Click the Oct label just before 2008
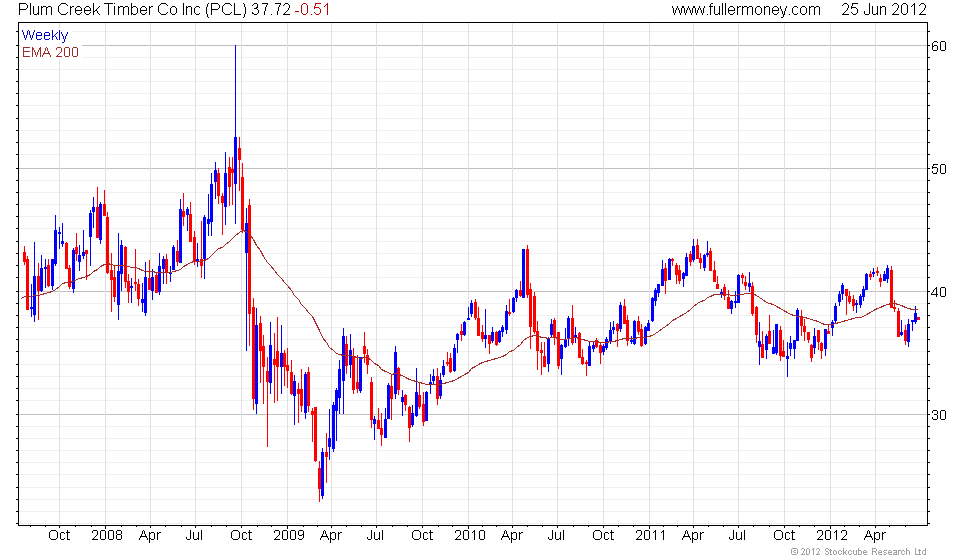The image size is (980, 560). pos(59,535)
